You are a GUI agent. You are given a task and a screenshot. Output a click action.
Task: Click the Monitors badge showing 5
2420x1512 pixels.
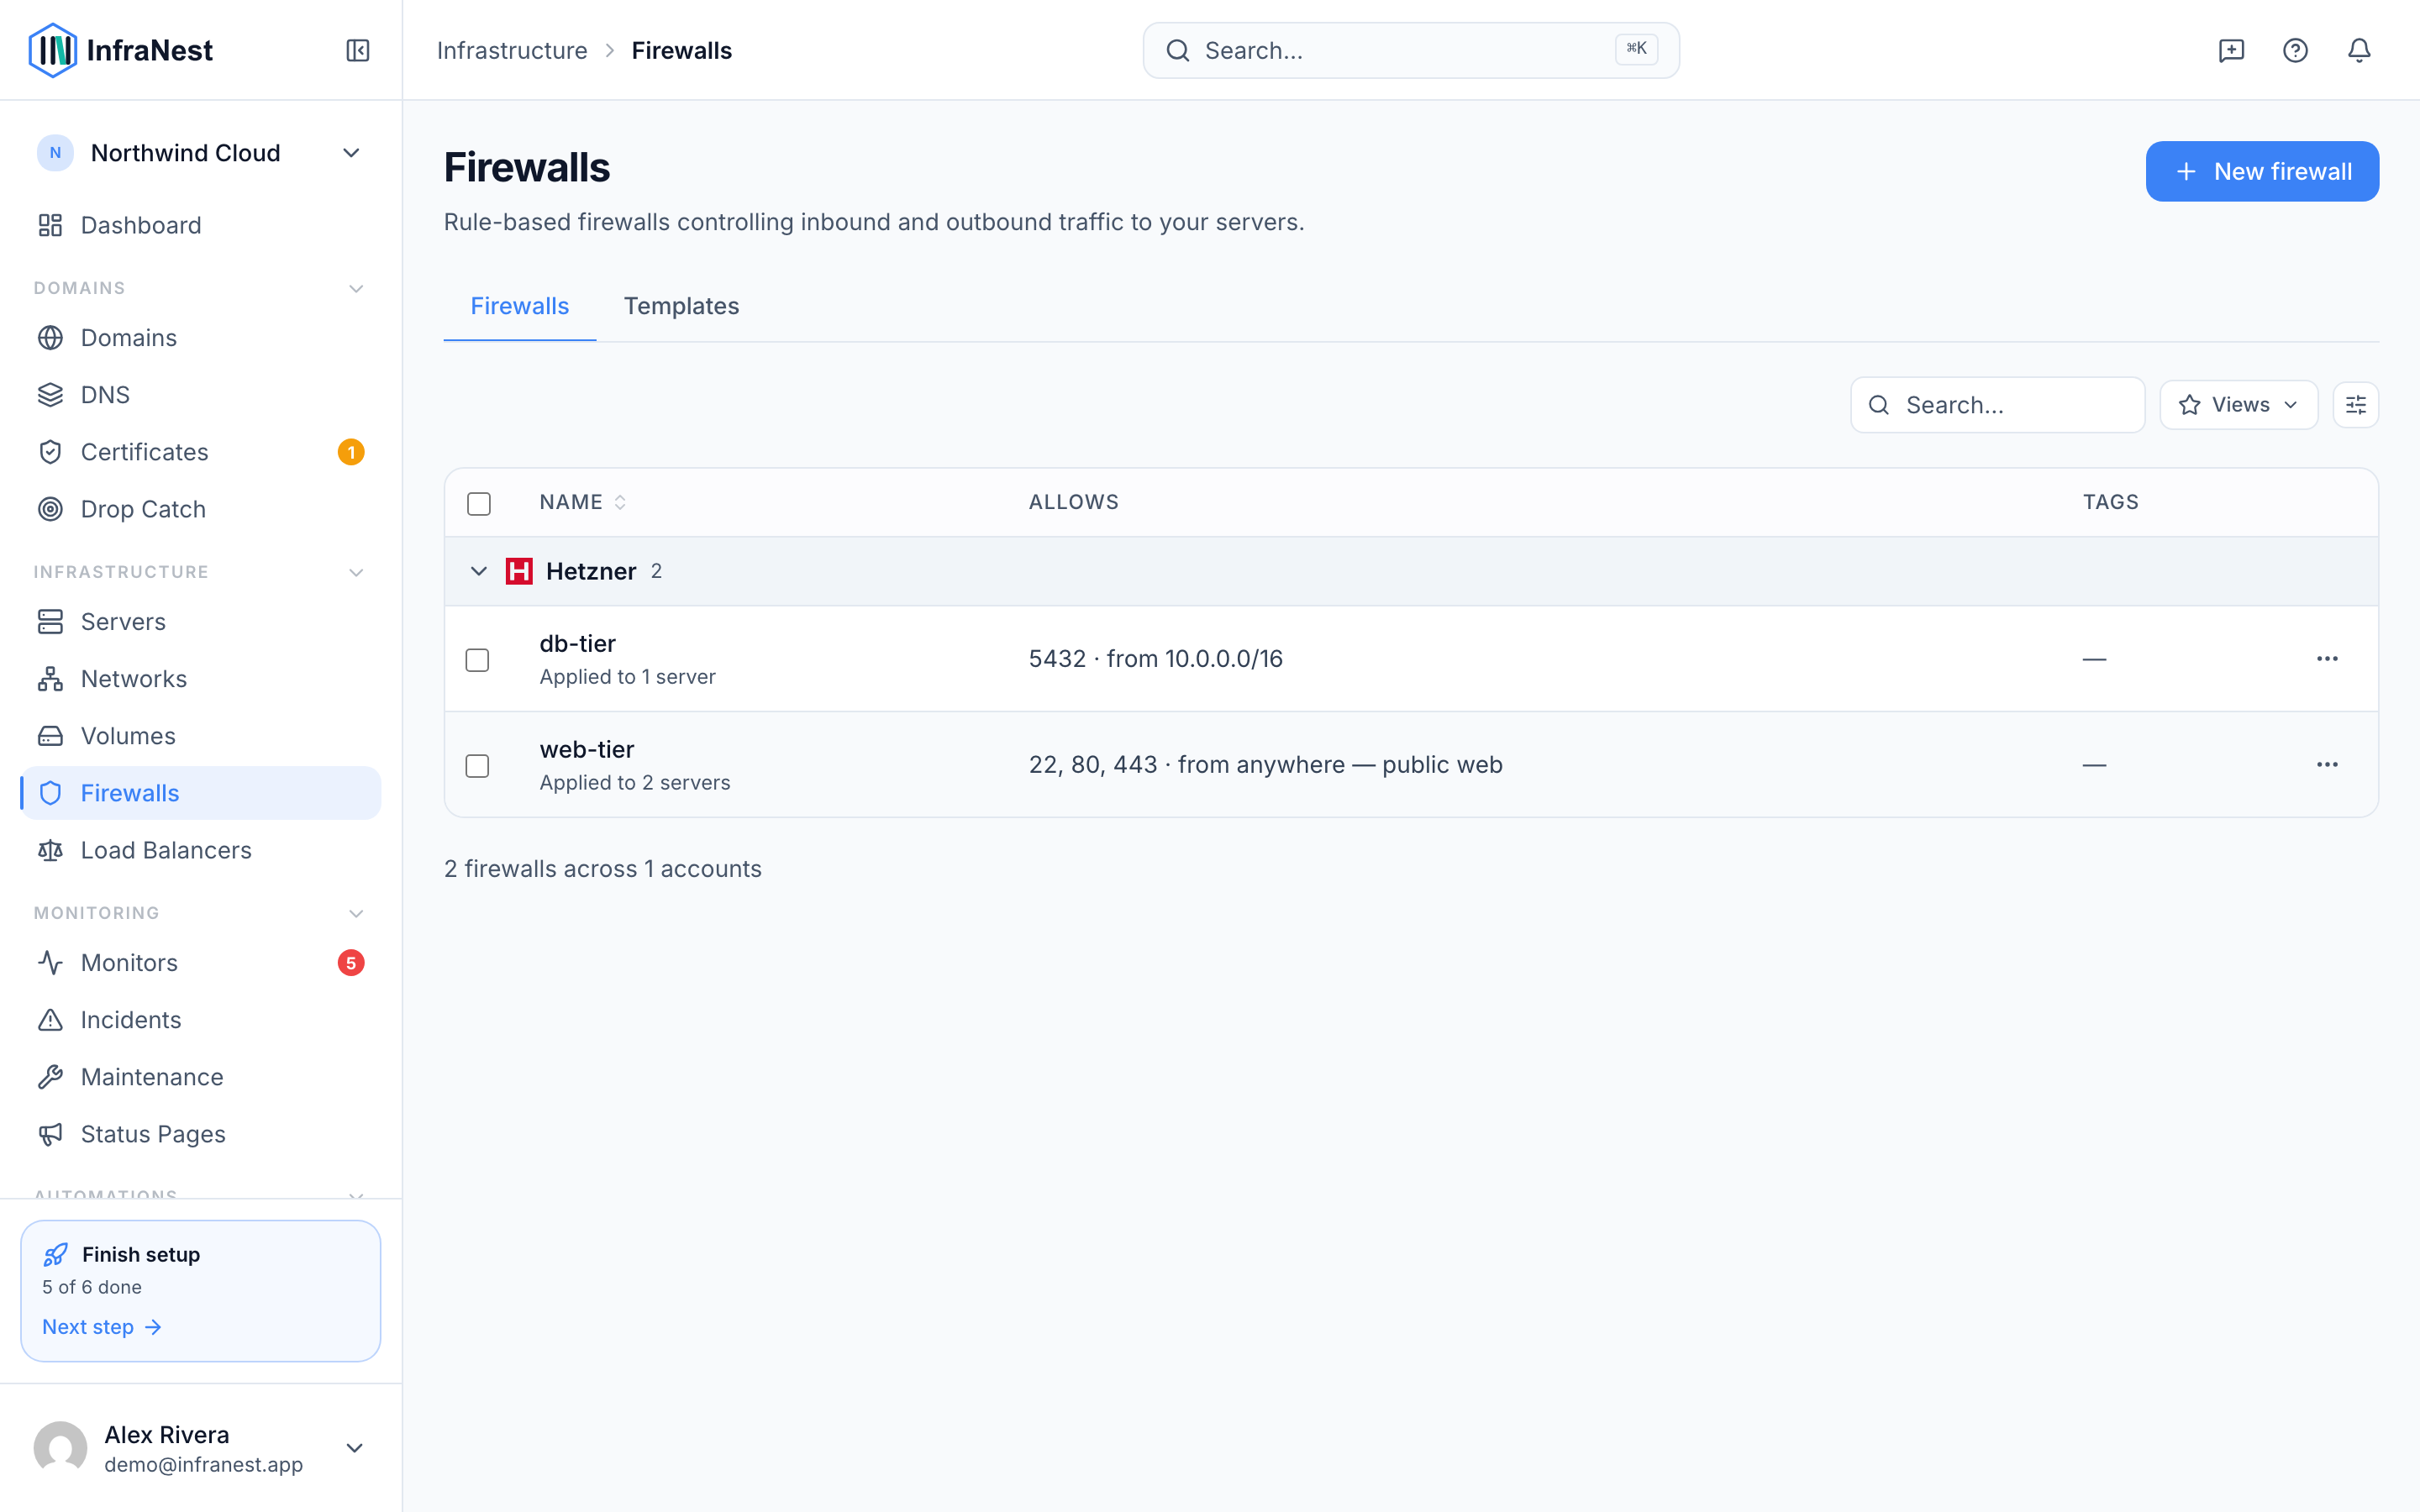tap(351, 963)
